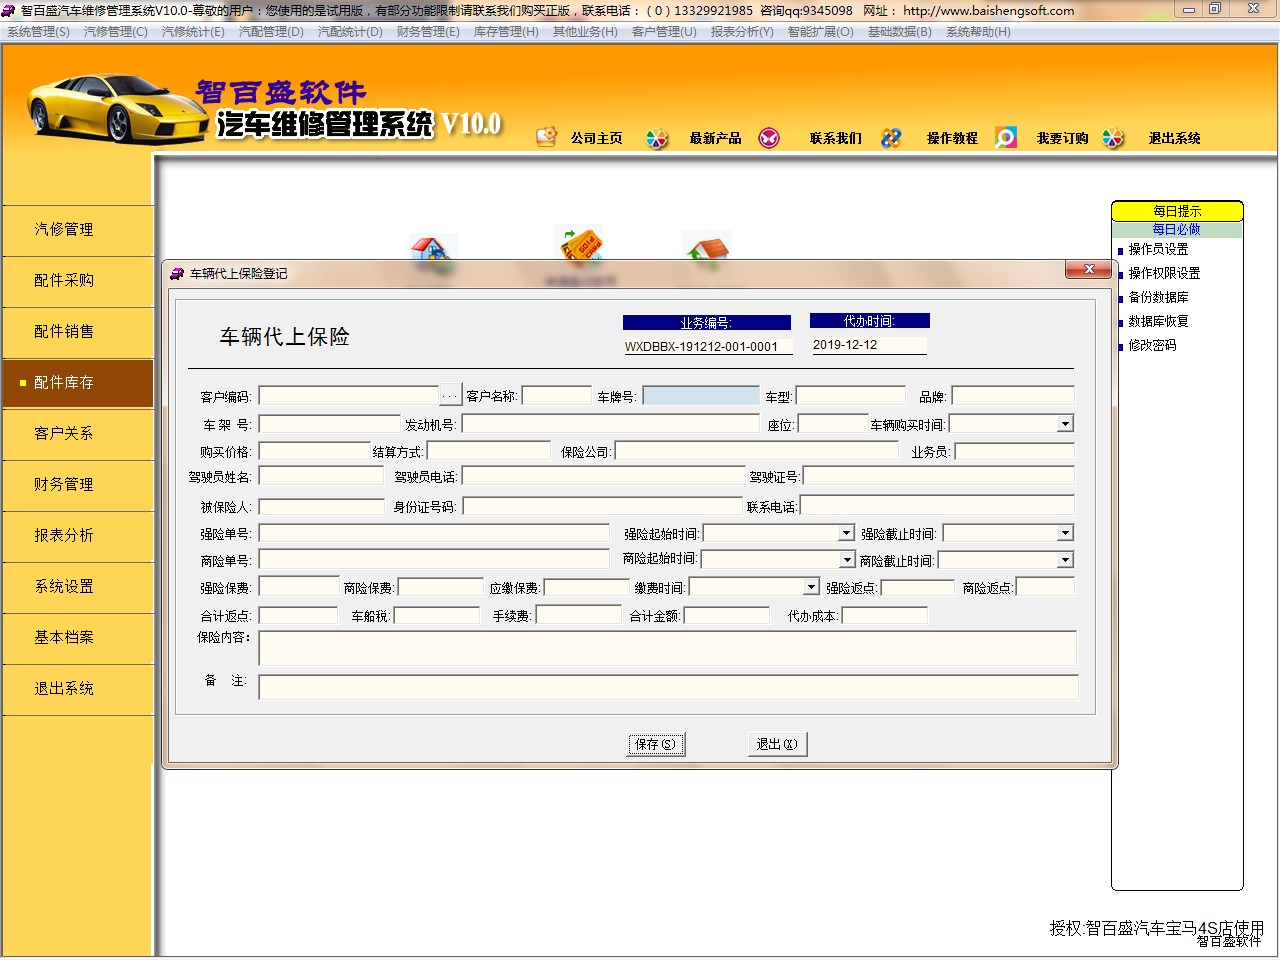Open the 系统管理(S) menu
1280x960 pixels.
click(39, 32)
